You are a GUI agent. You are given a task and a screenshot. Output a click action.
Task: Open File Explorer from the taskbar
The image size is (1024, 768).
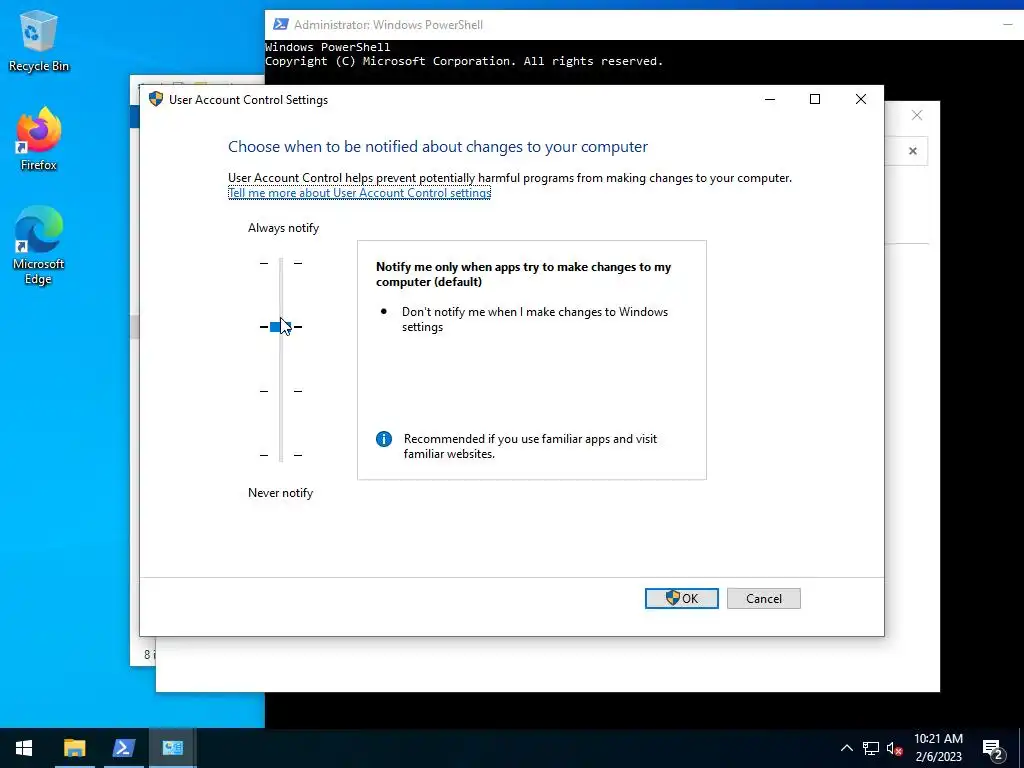pos(74,748)
